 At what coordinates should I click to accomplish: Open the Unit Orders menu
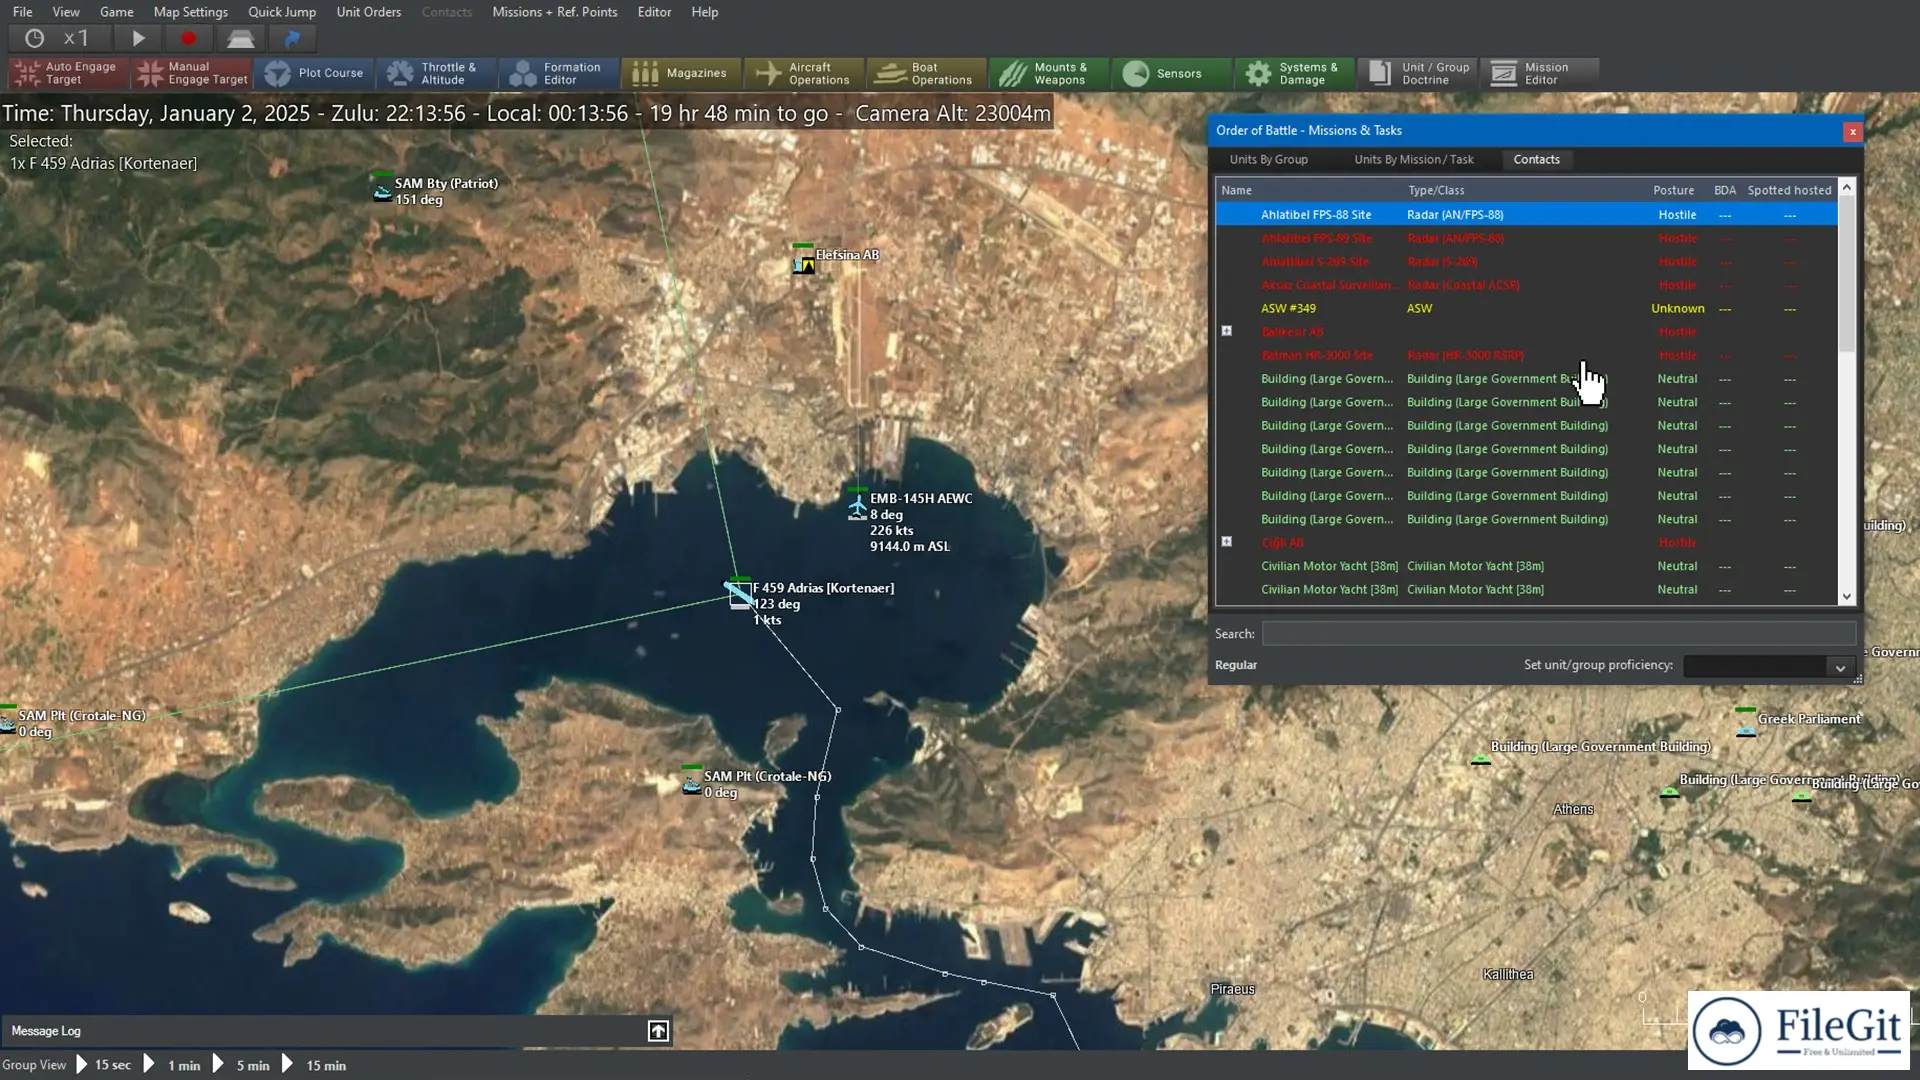(x=369, y=12)
